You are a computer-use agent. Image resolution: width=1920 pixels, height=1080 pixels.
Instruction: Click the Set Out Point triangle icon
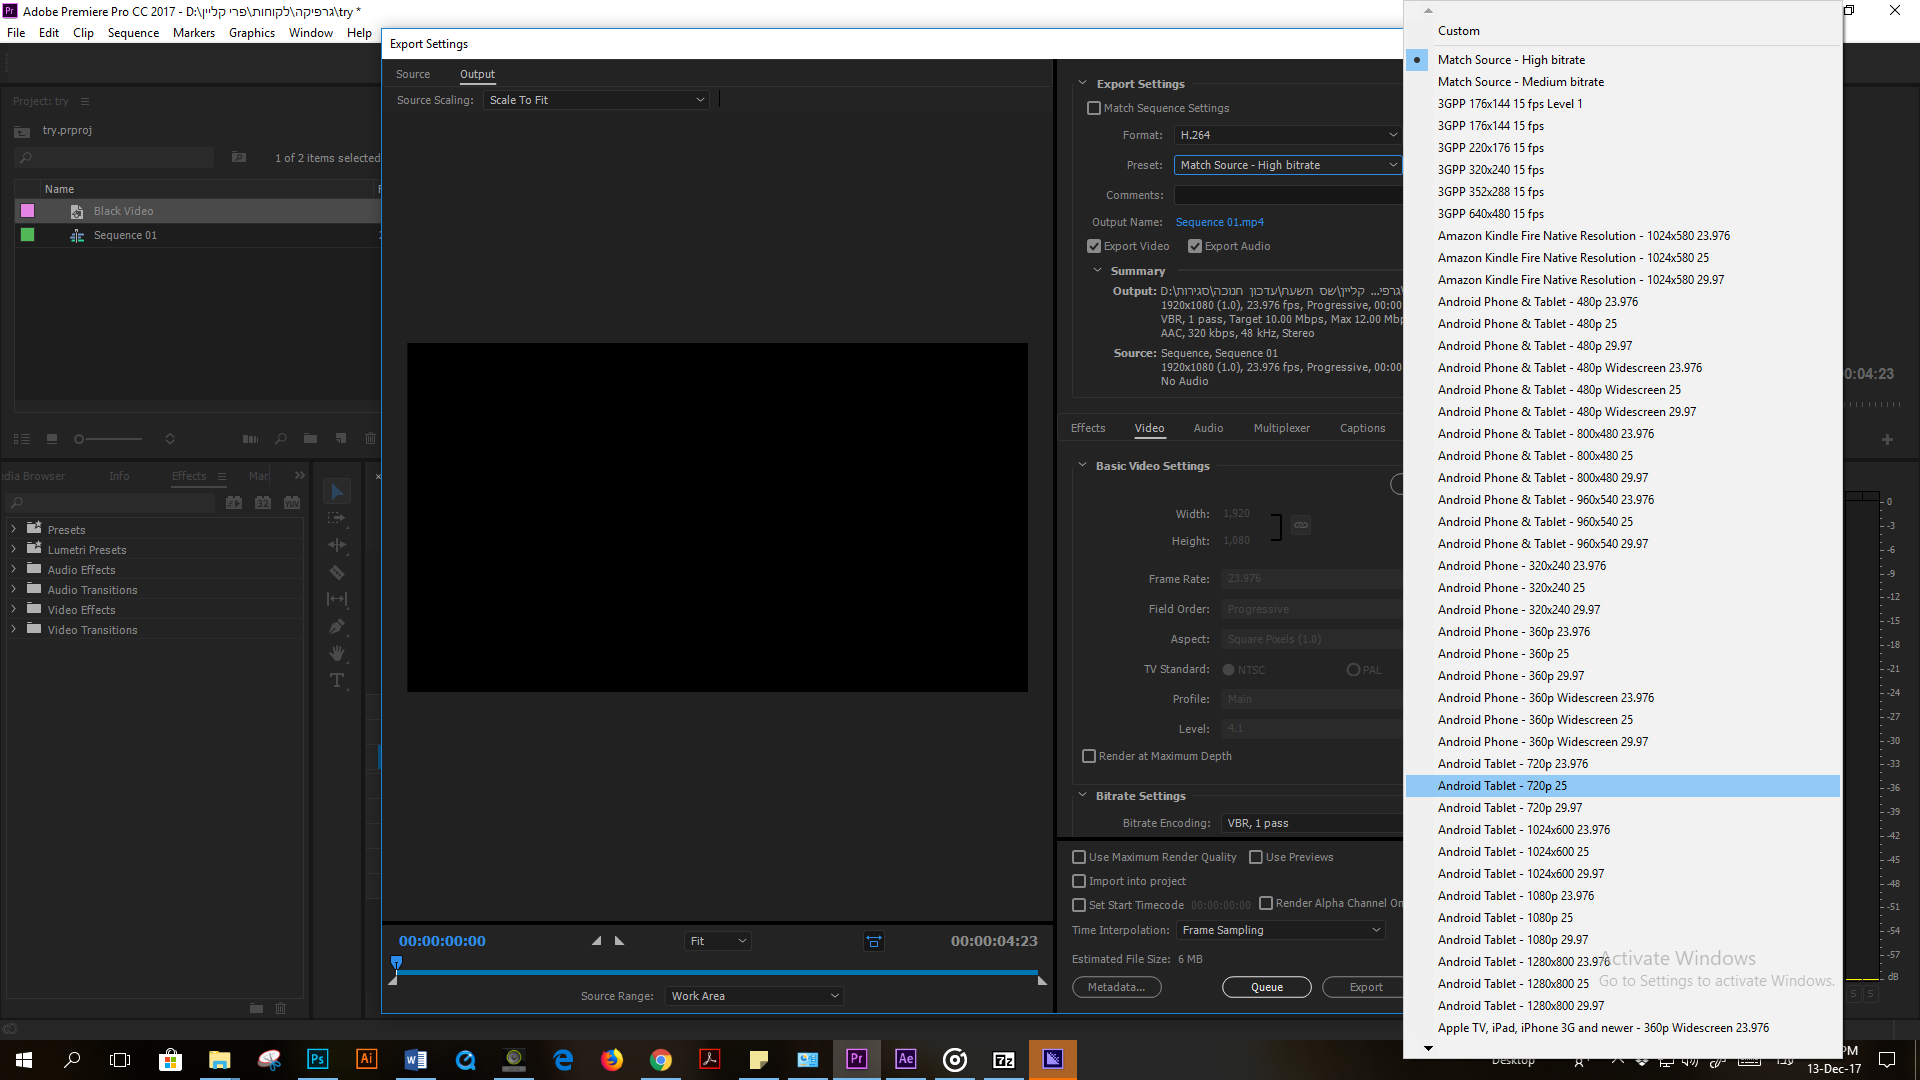pos(619,941)
